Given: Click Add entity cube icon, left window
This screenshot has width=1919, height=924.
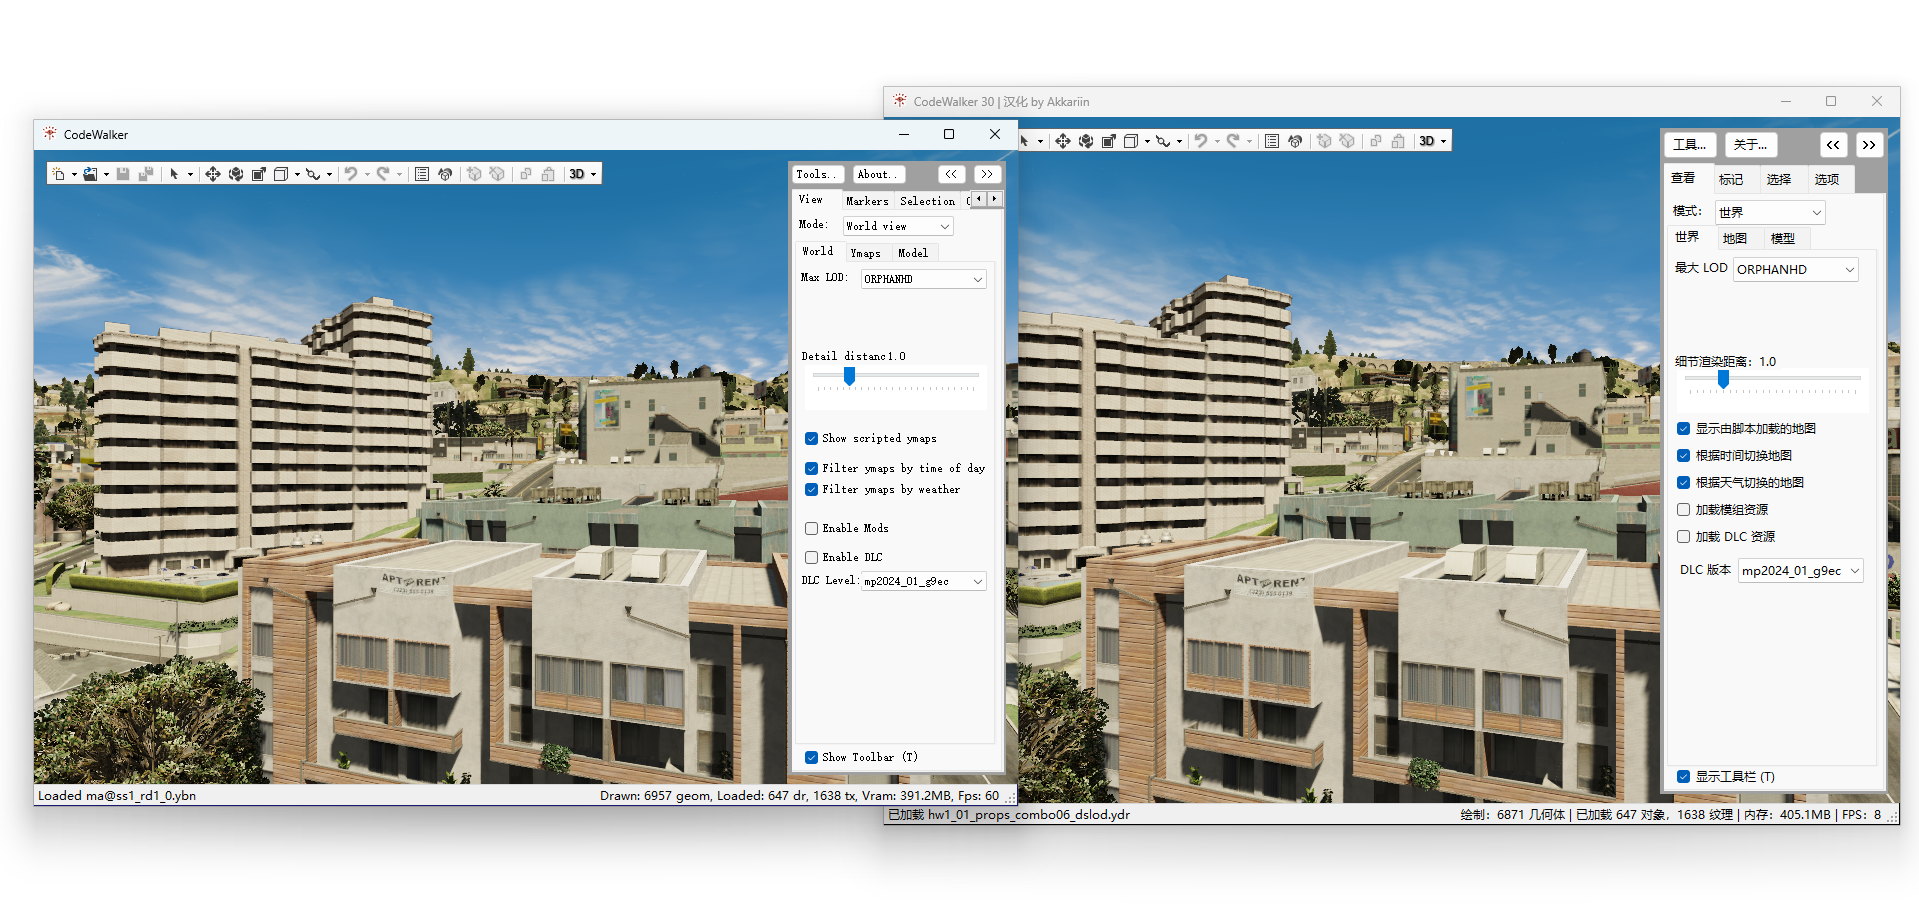Looking at the screenshot, I should (x=474, y=174).
